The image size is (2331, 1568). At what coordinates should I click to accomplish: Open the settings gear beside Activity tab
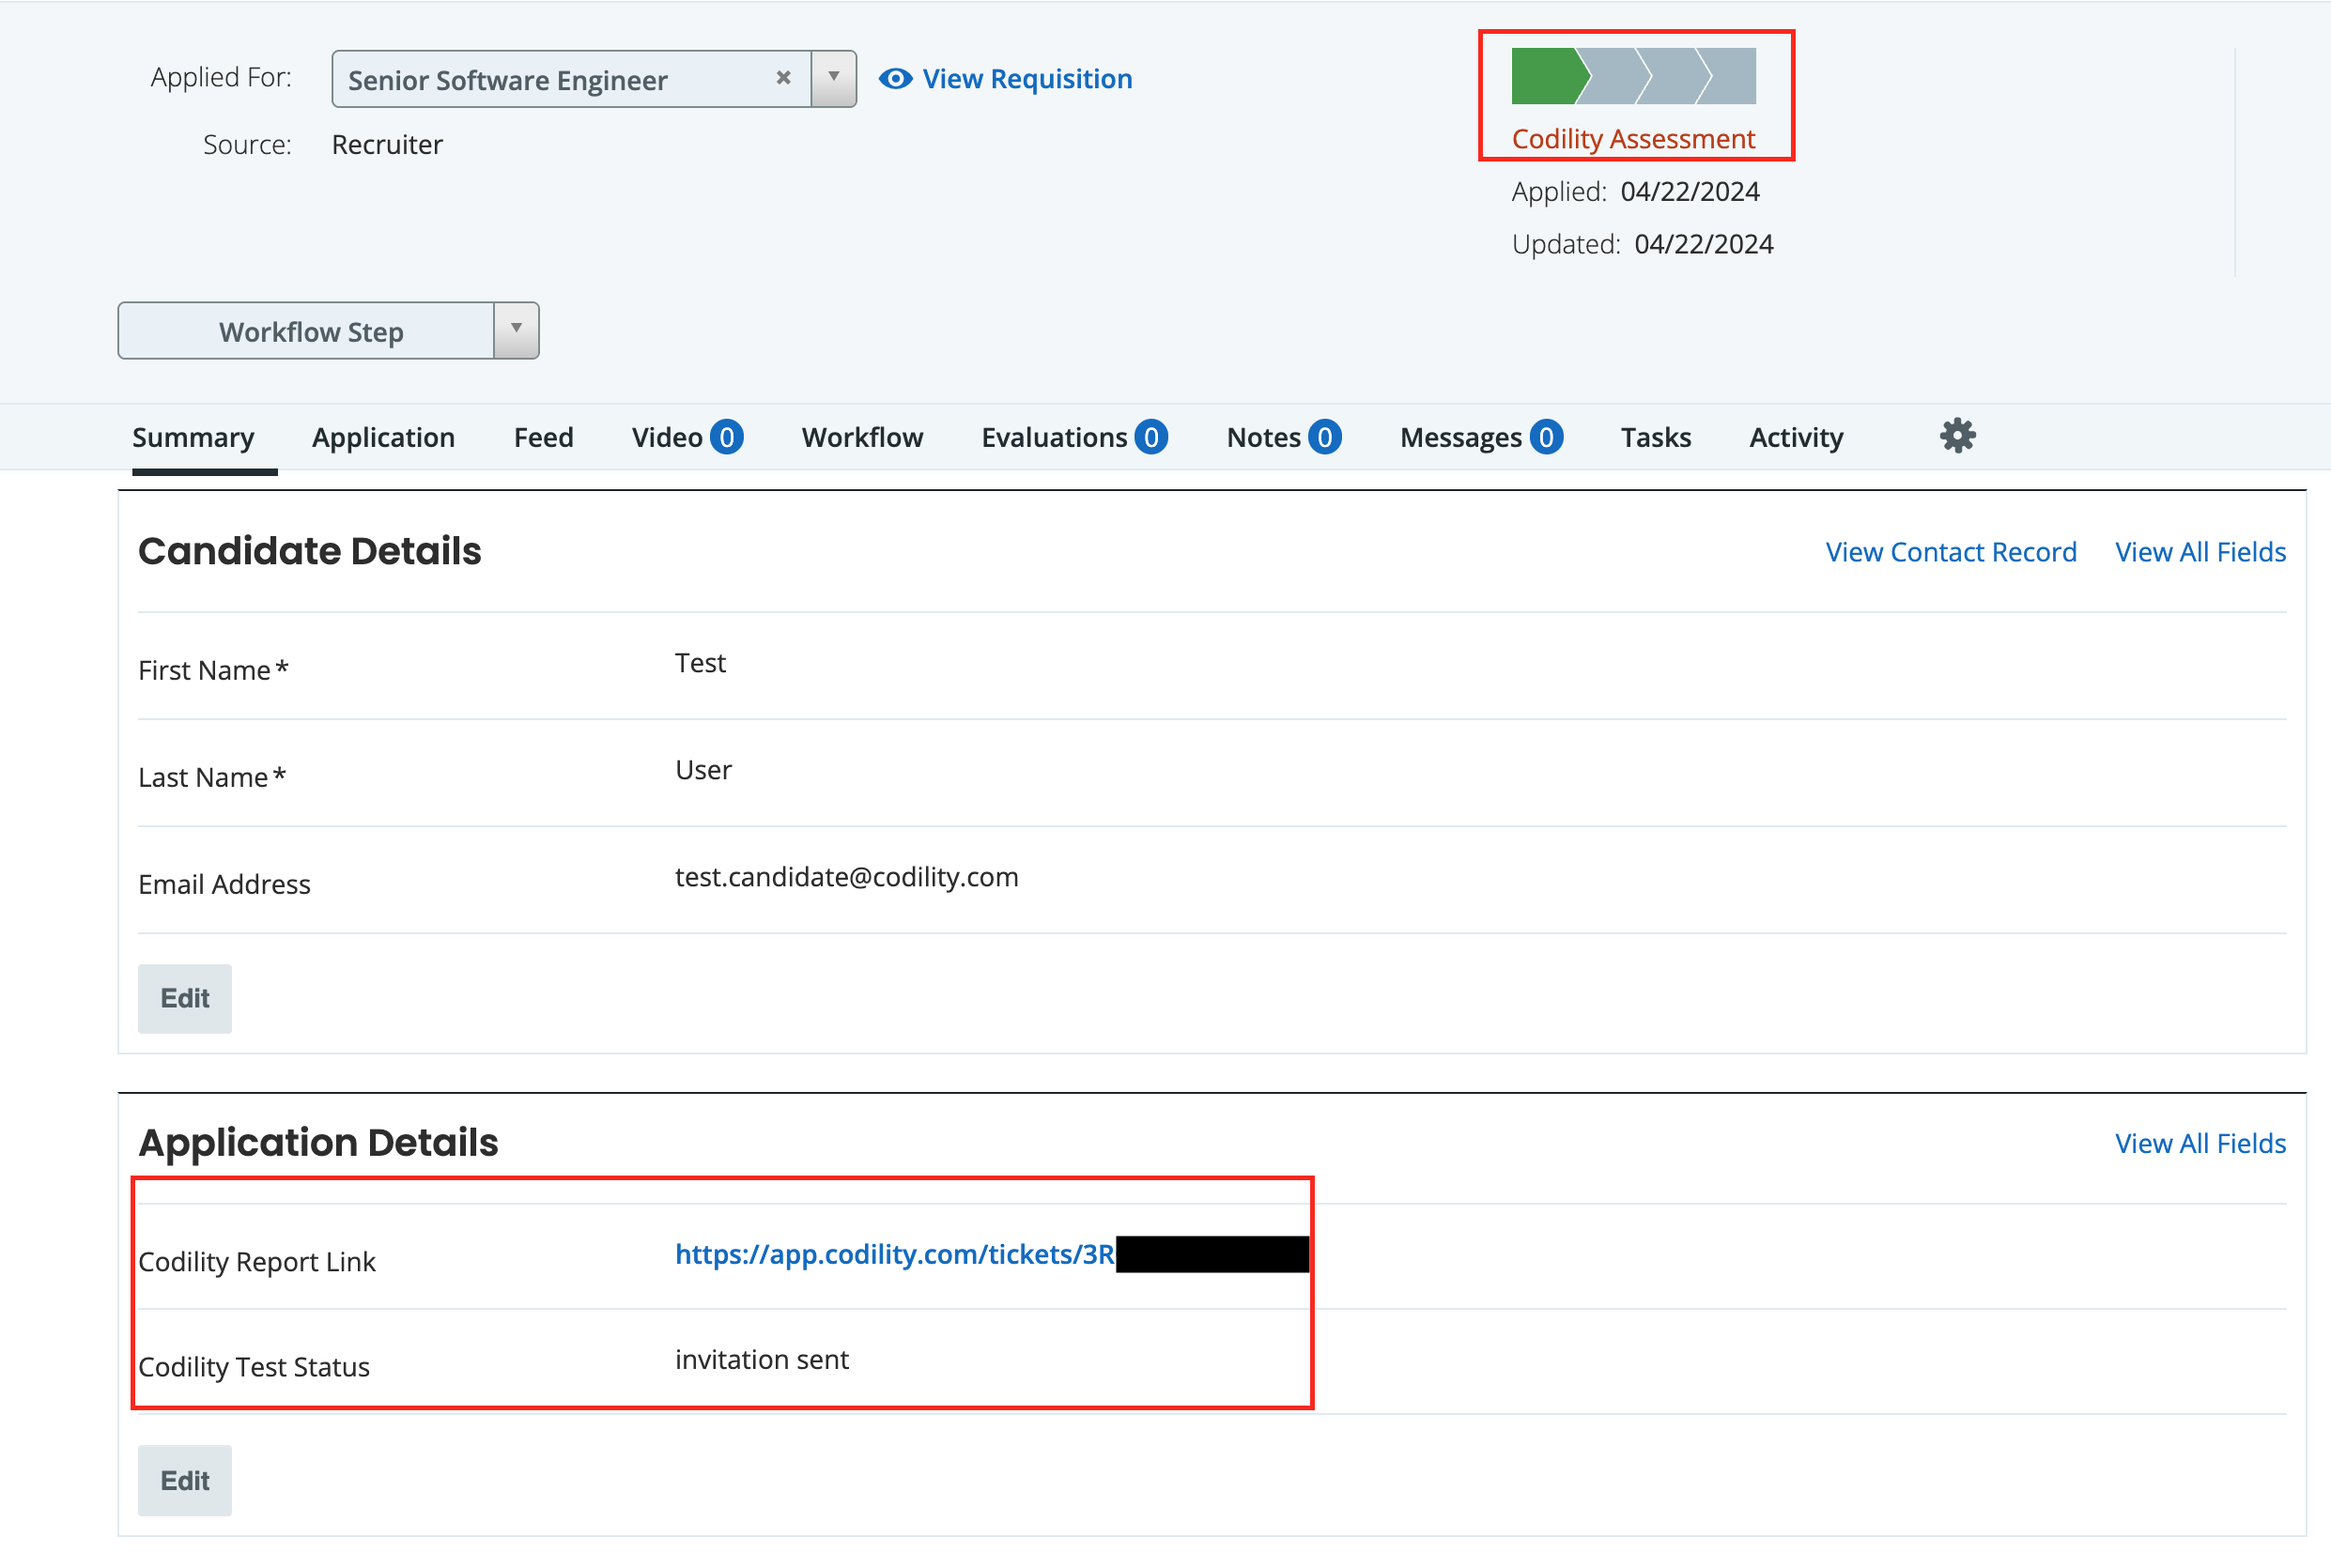1957,436
